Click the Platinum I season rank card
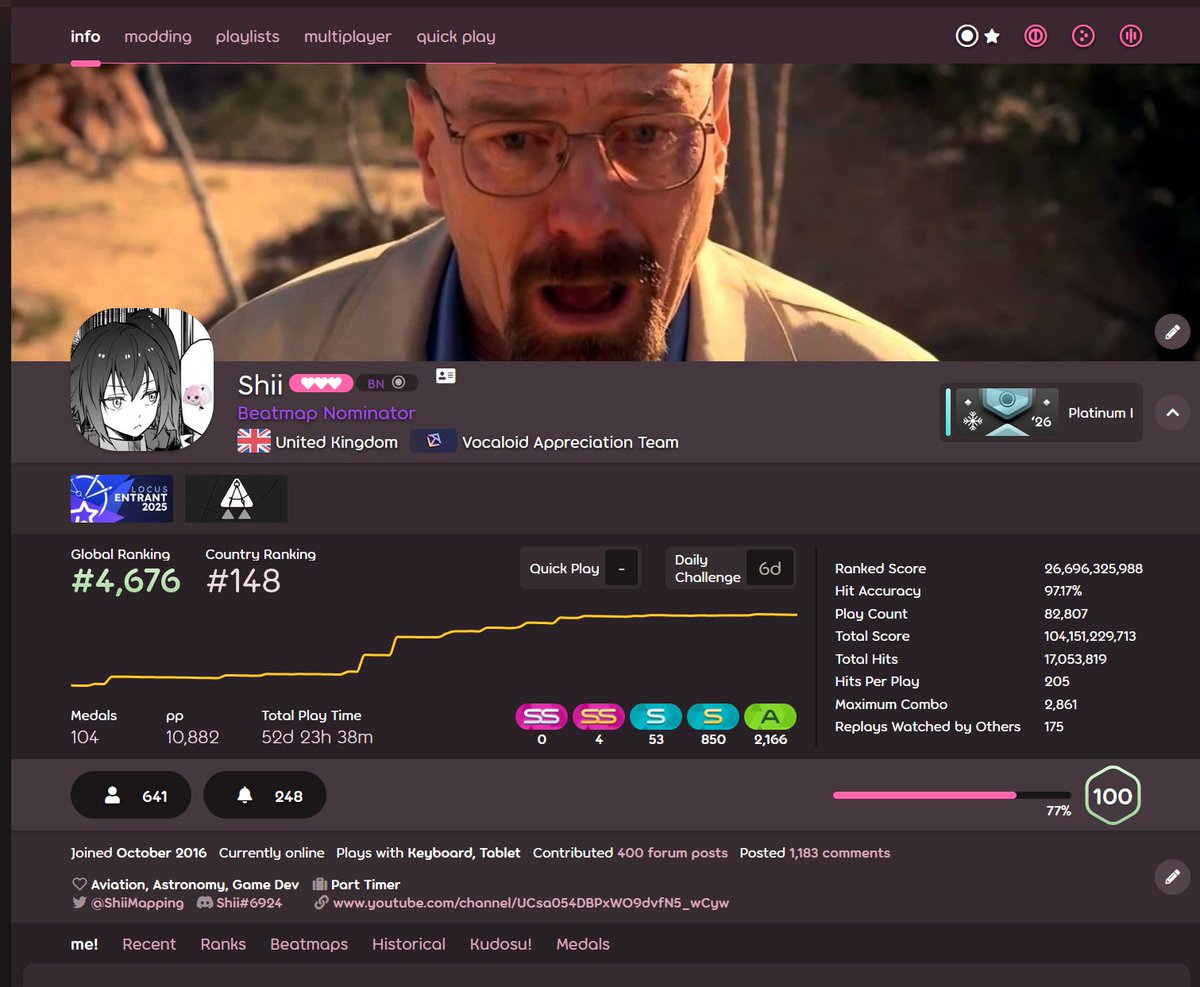This screenshot has width=1200, height=987. point(1043,412)
